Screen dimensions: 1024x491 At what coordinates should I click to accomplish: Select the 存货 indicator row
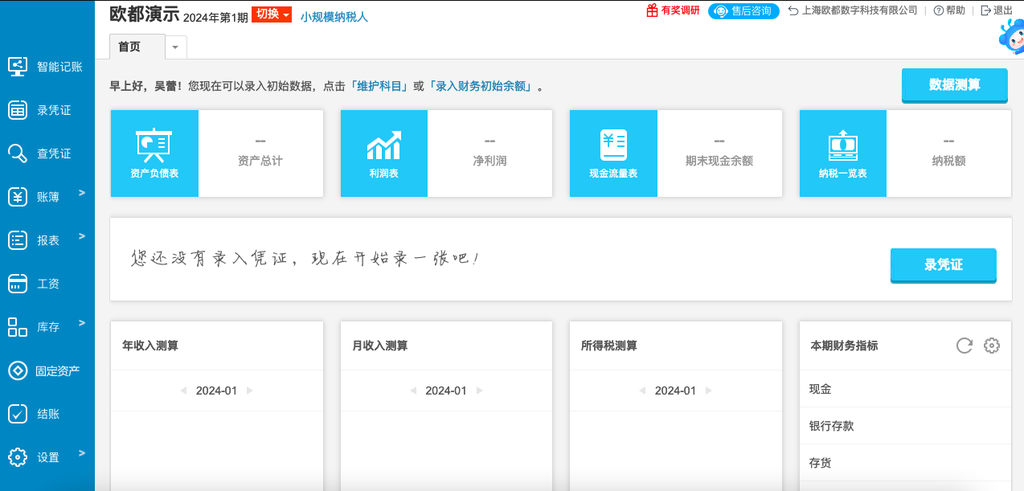click(x=905, y=464)
